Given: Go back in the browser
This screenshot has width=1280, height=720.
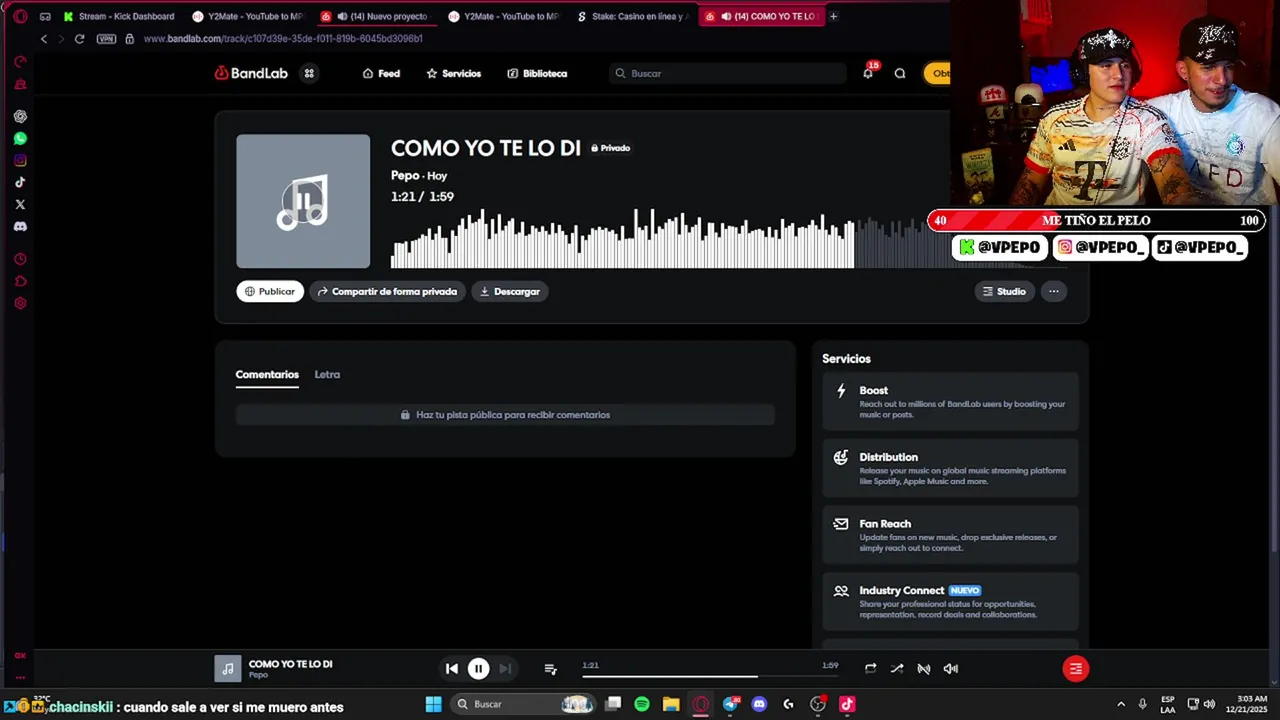Looking at the screenshot, I should [x=43, y=39].
